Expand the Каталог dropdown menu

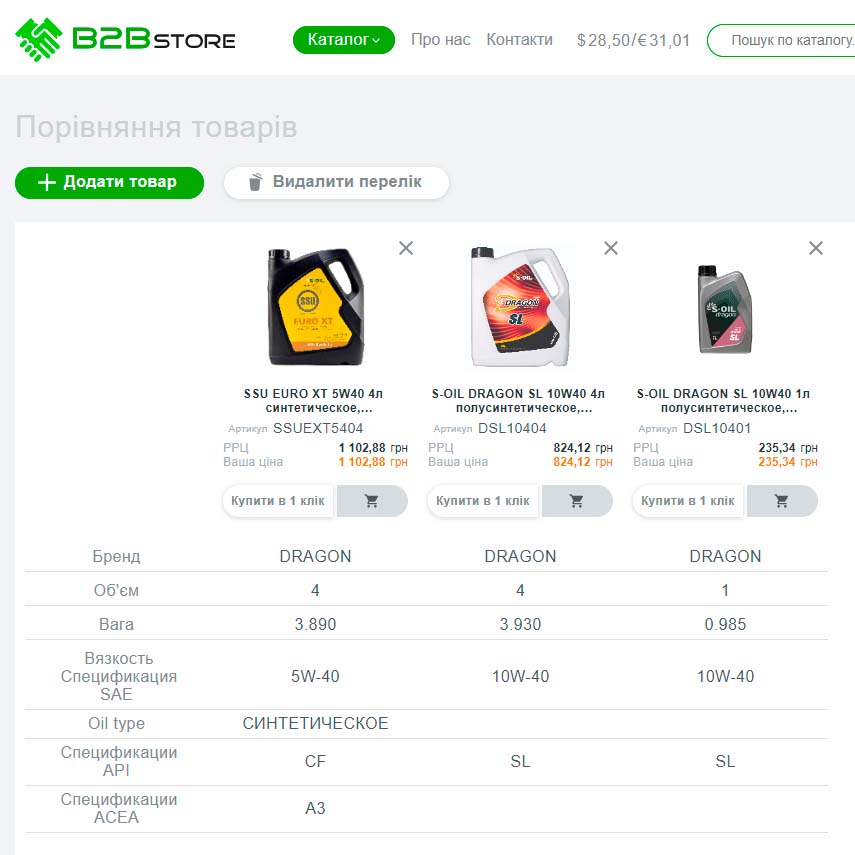pyautogui.click(x=343, y=40)
